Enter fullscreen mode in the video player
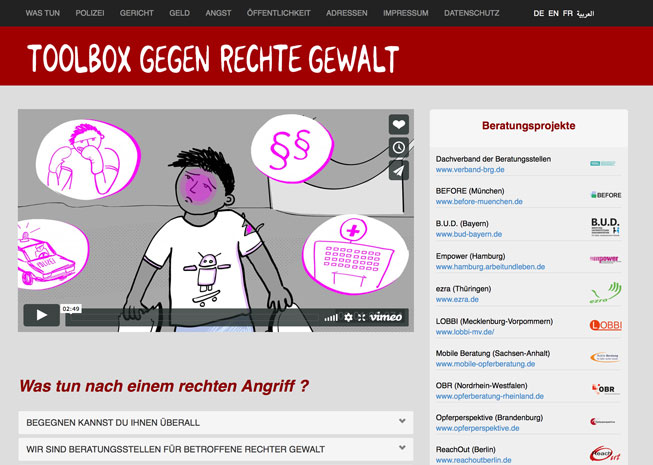This screenshot has height=465, width=653. pyautogui.click(x=361, y=317)
